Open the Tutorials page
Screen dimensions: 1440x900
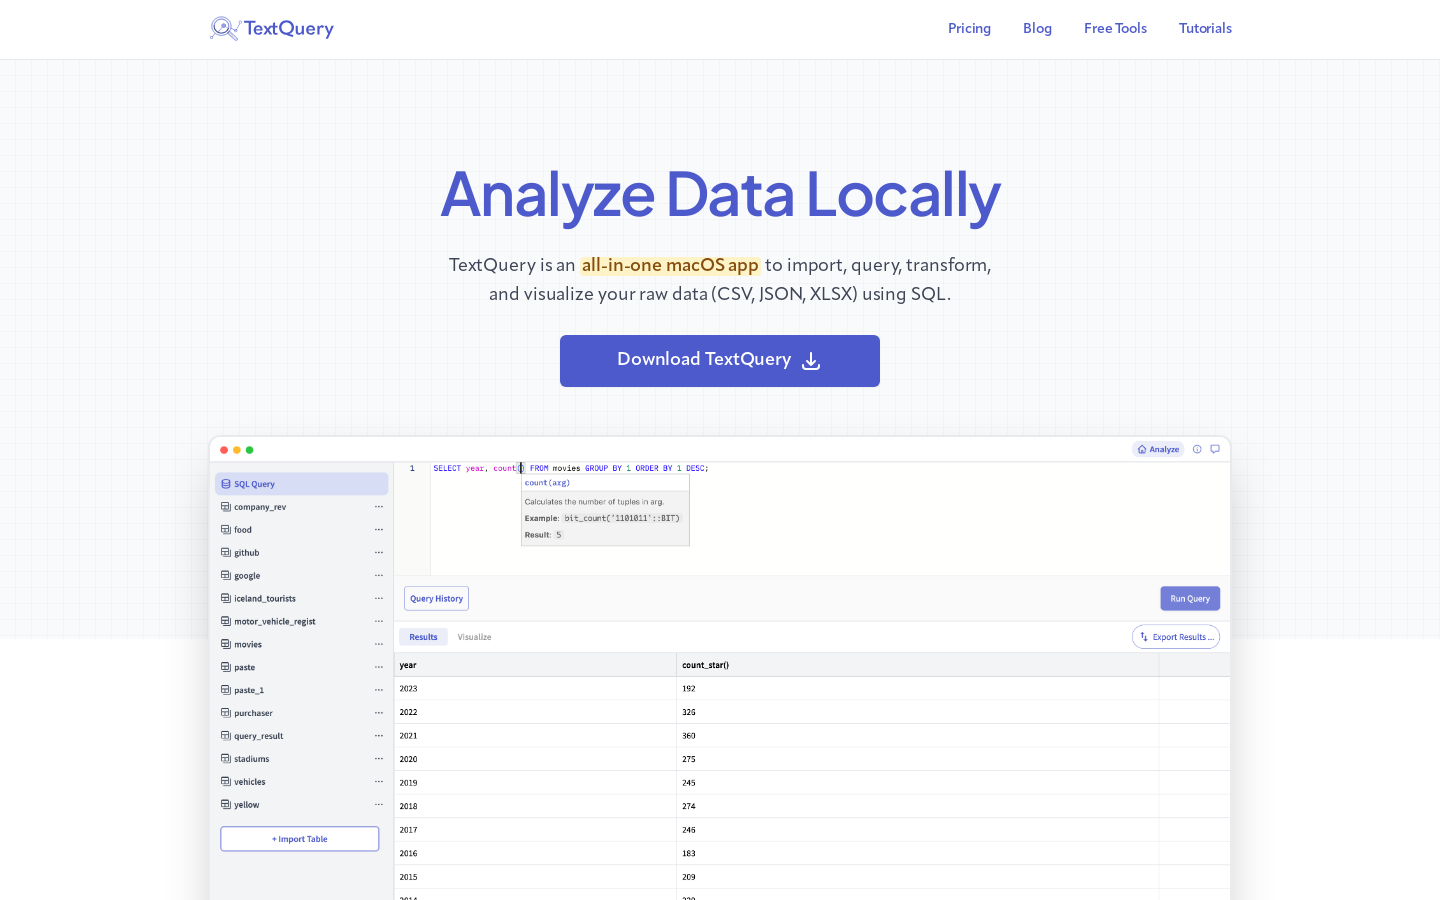click(1205, 28)
